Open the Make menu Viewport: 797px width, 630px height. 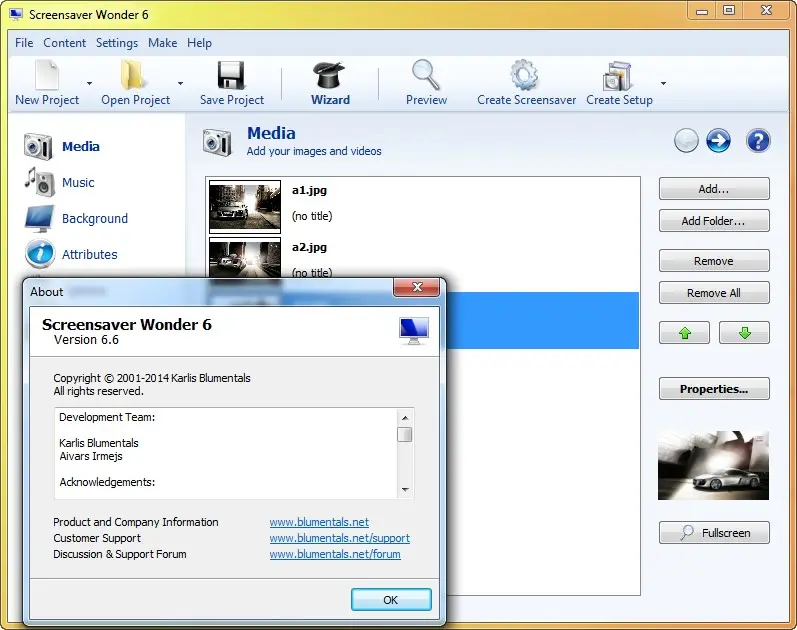pyautogui.click(x=163, y=43)
